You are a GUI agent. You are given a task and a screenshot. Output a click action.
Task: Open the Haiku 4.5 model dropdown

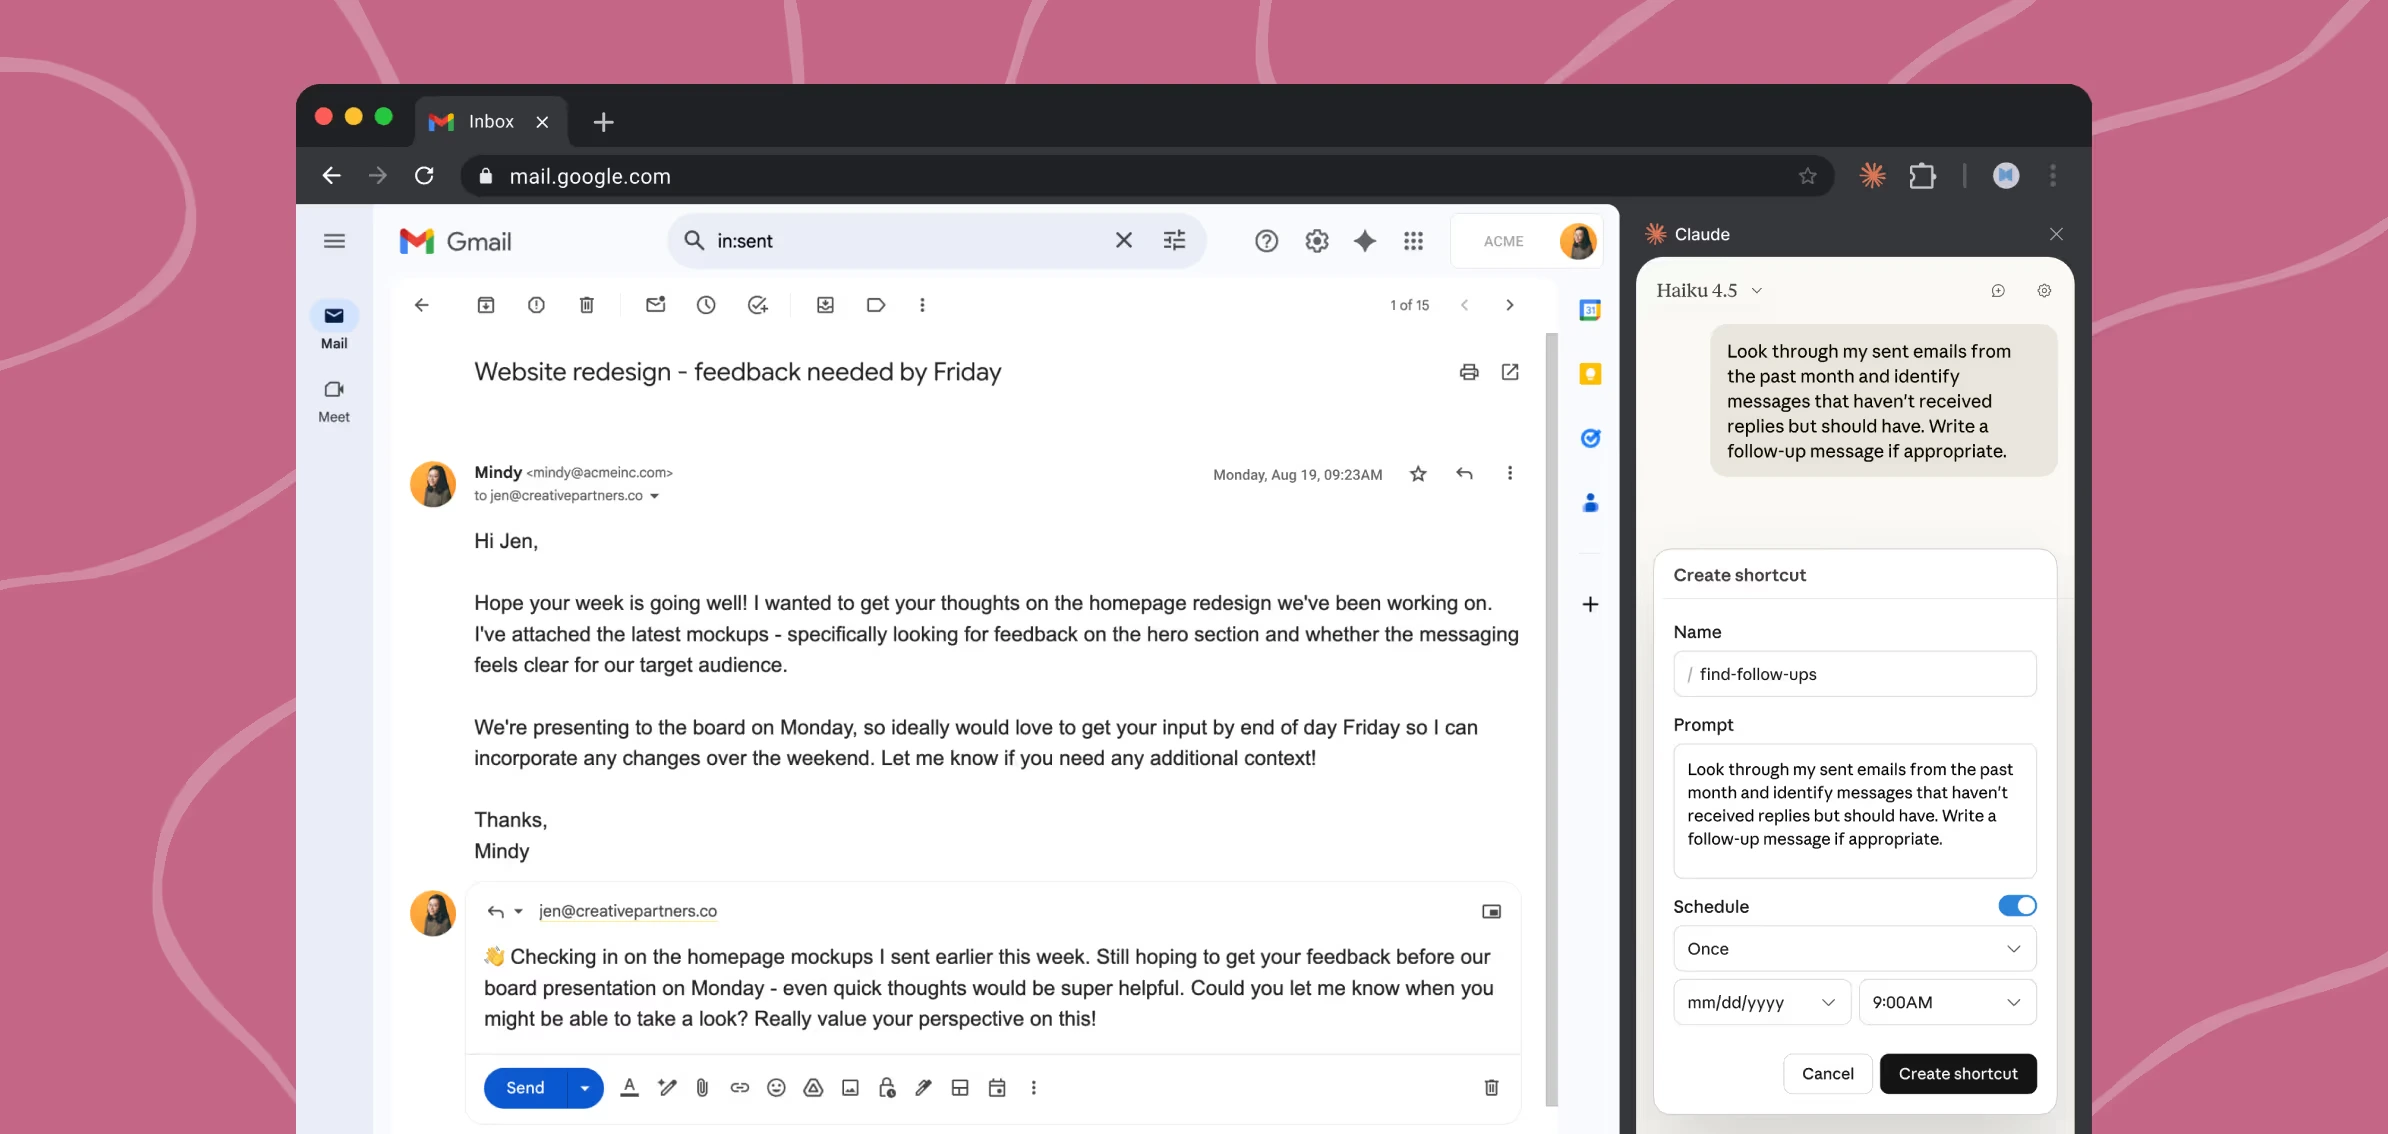[1708, 290]
